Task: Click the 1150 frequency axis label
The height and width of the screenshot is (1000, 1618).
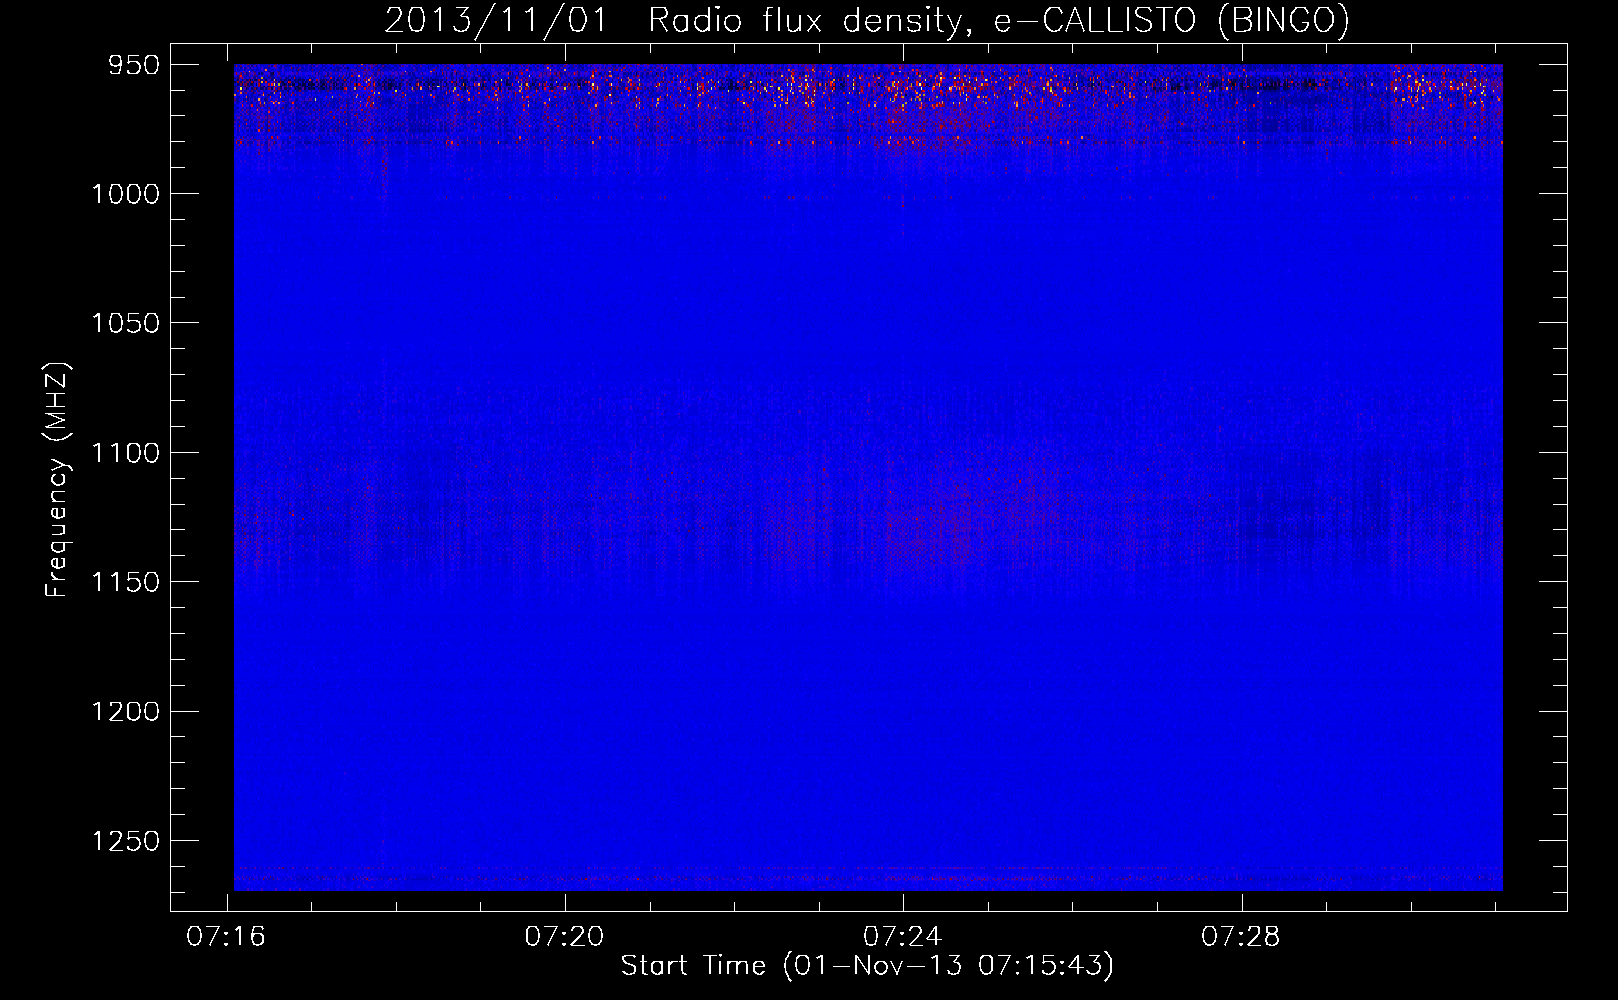Action: [125, 582]
